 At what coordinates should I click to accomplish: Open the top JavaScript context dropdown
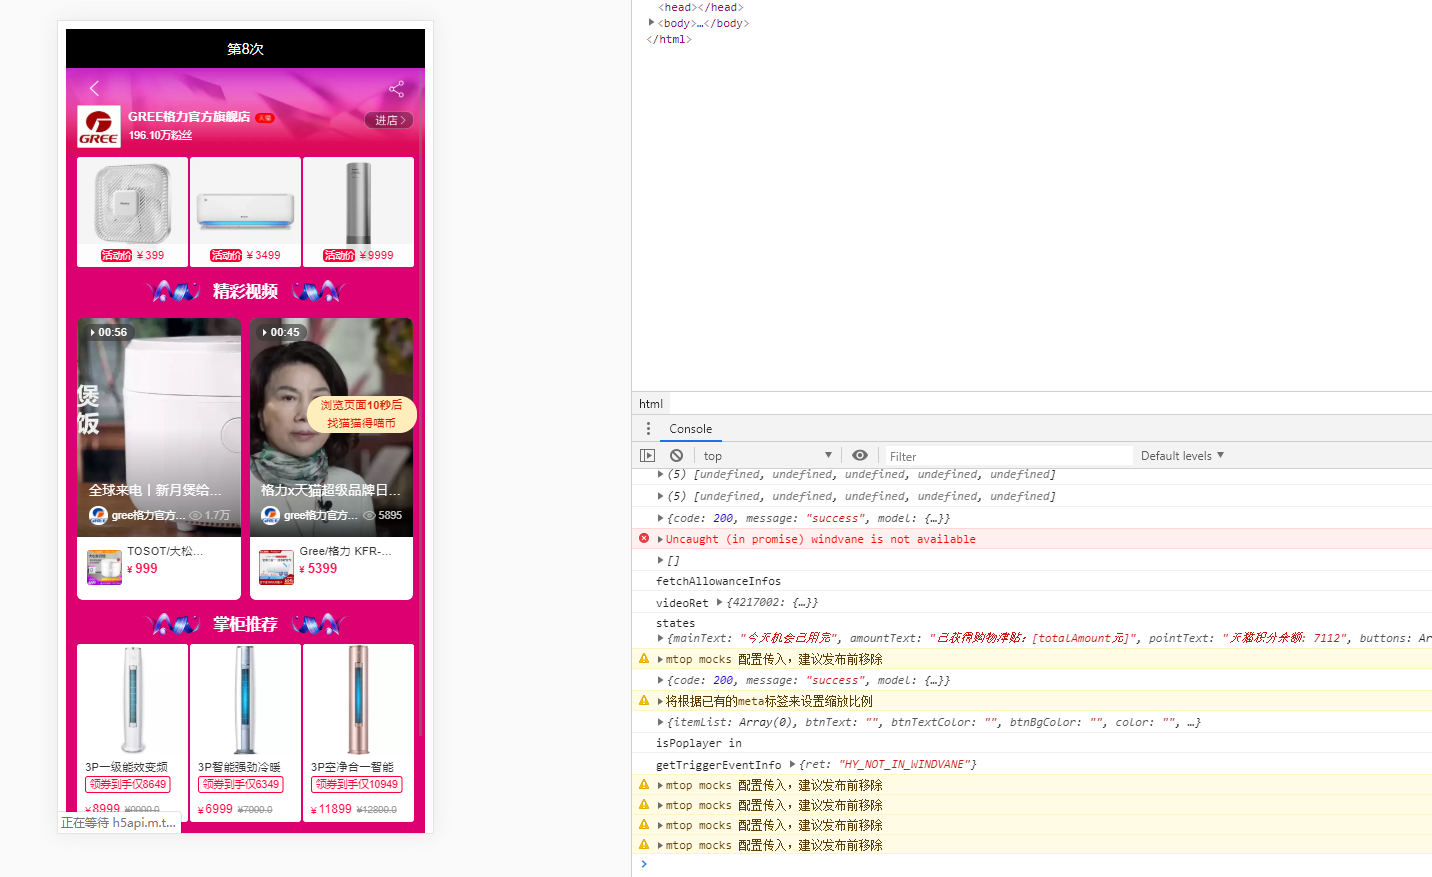click(767, 456)
